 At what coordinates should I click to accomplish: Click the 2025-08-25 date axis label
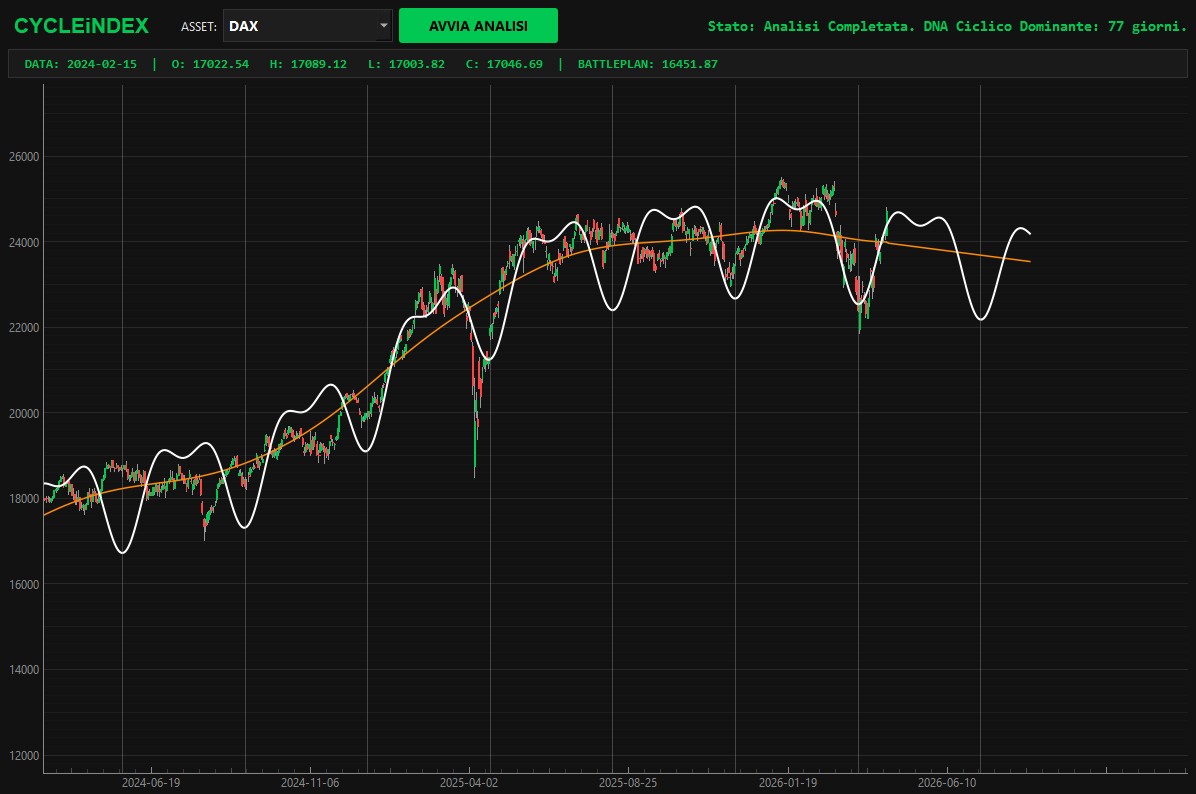coord(628,783)
